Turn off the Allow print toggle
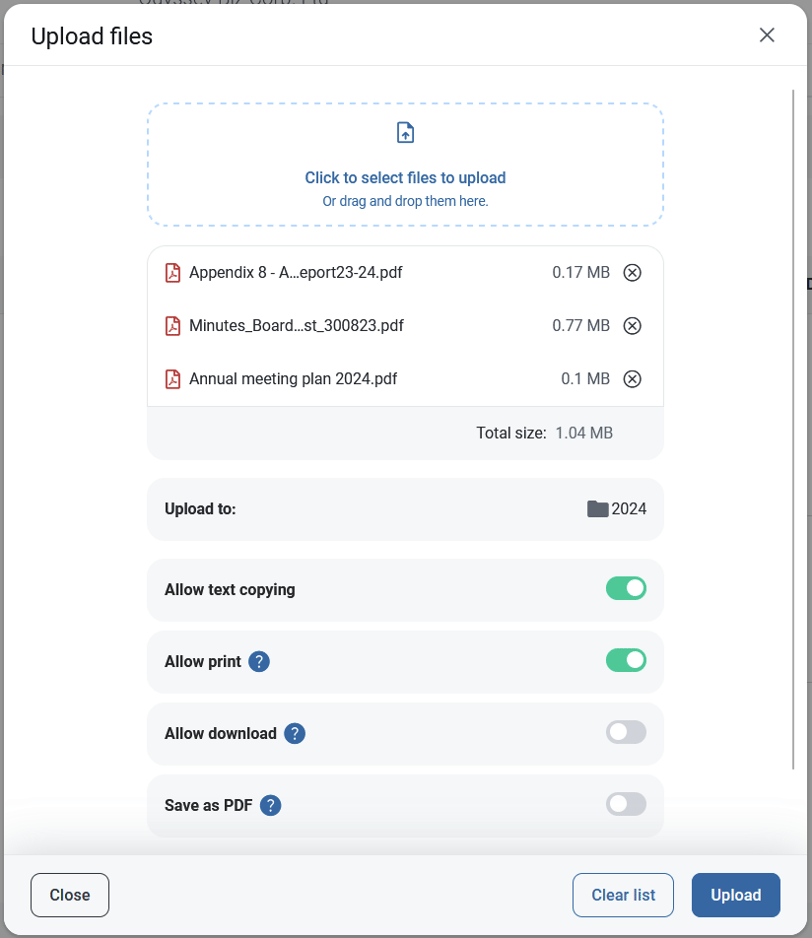The height and width of the screenshot is (938, 812). click(626, 660)
